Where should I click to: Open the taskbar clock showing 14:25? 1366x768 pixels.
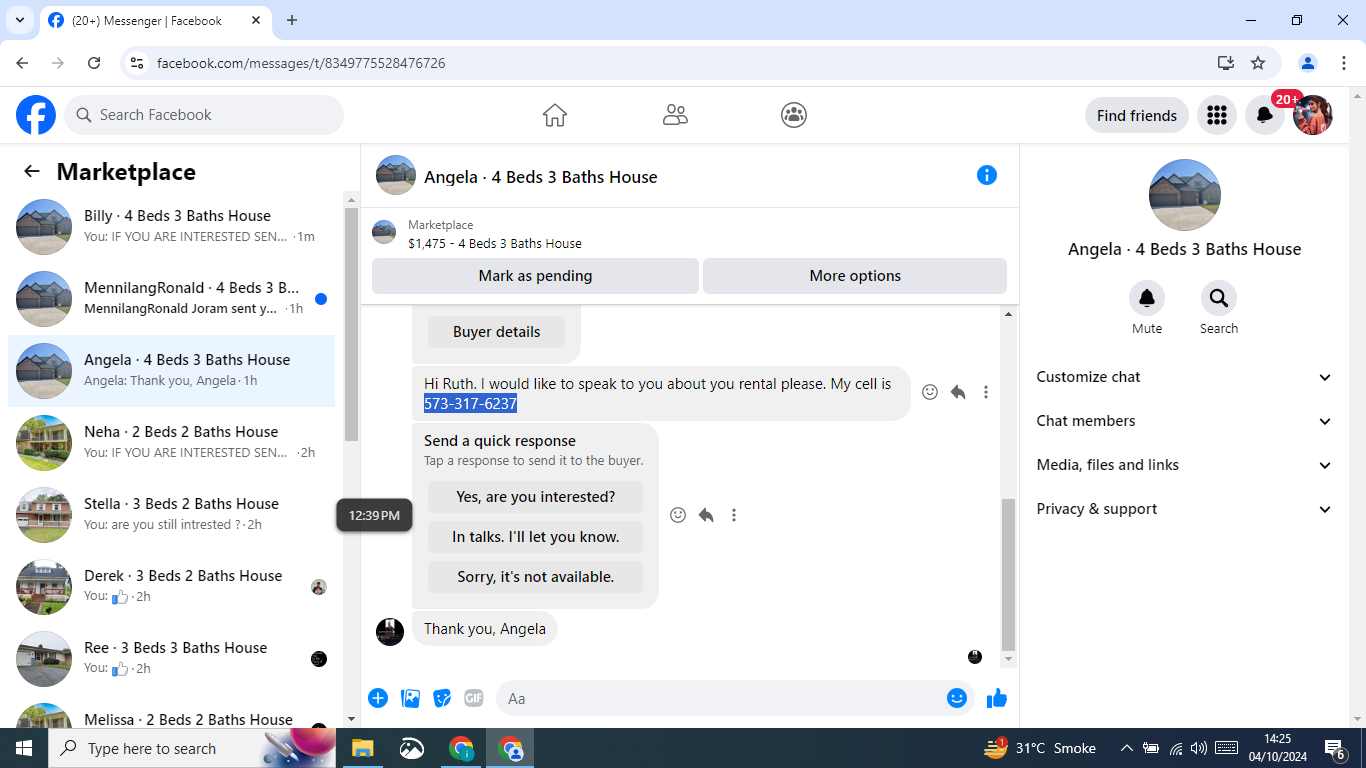click(x=1277, y=748)
